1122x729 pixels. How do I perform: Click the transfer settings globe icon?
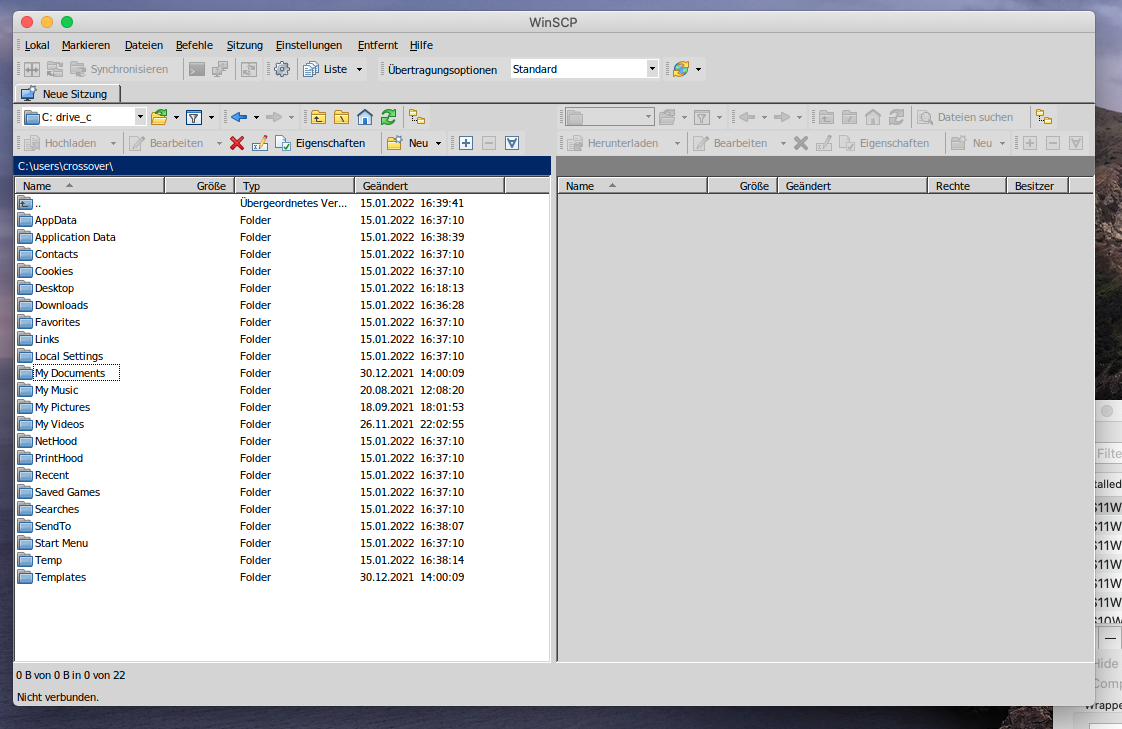(x=680, y=69)
